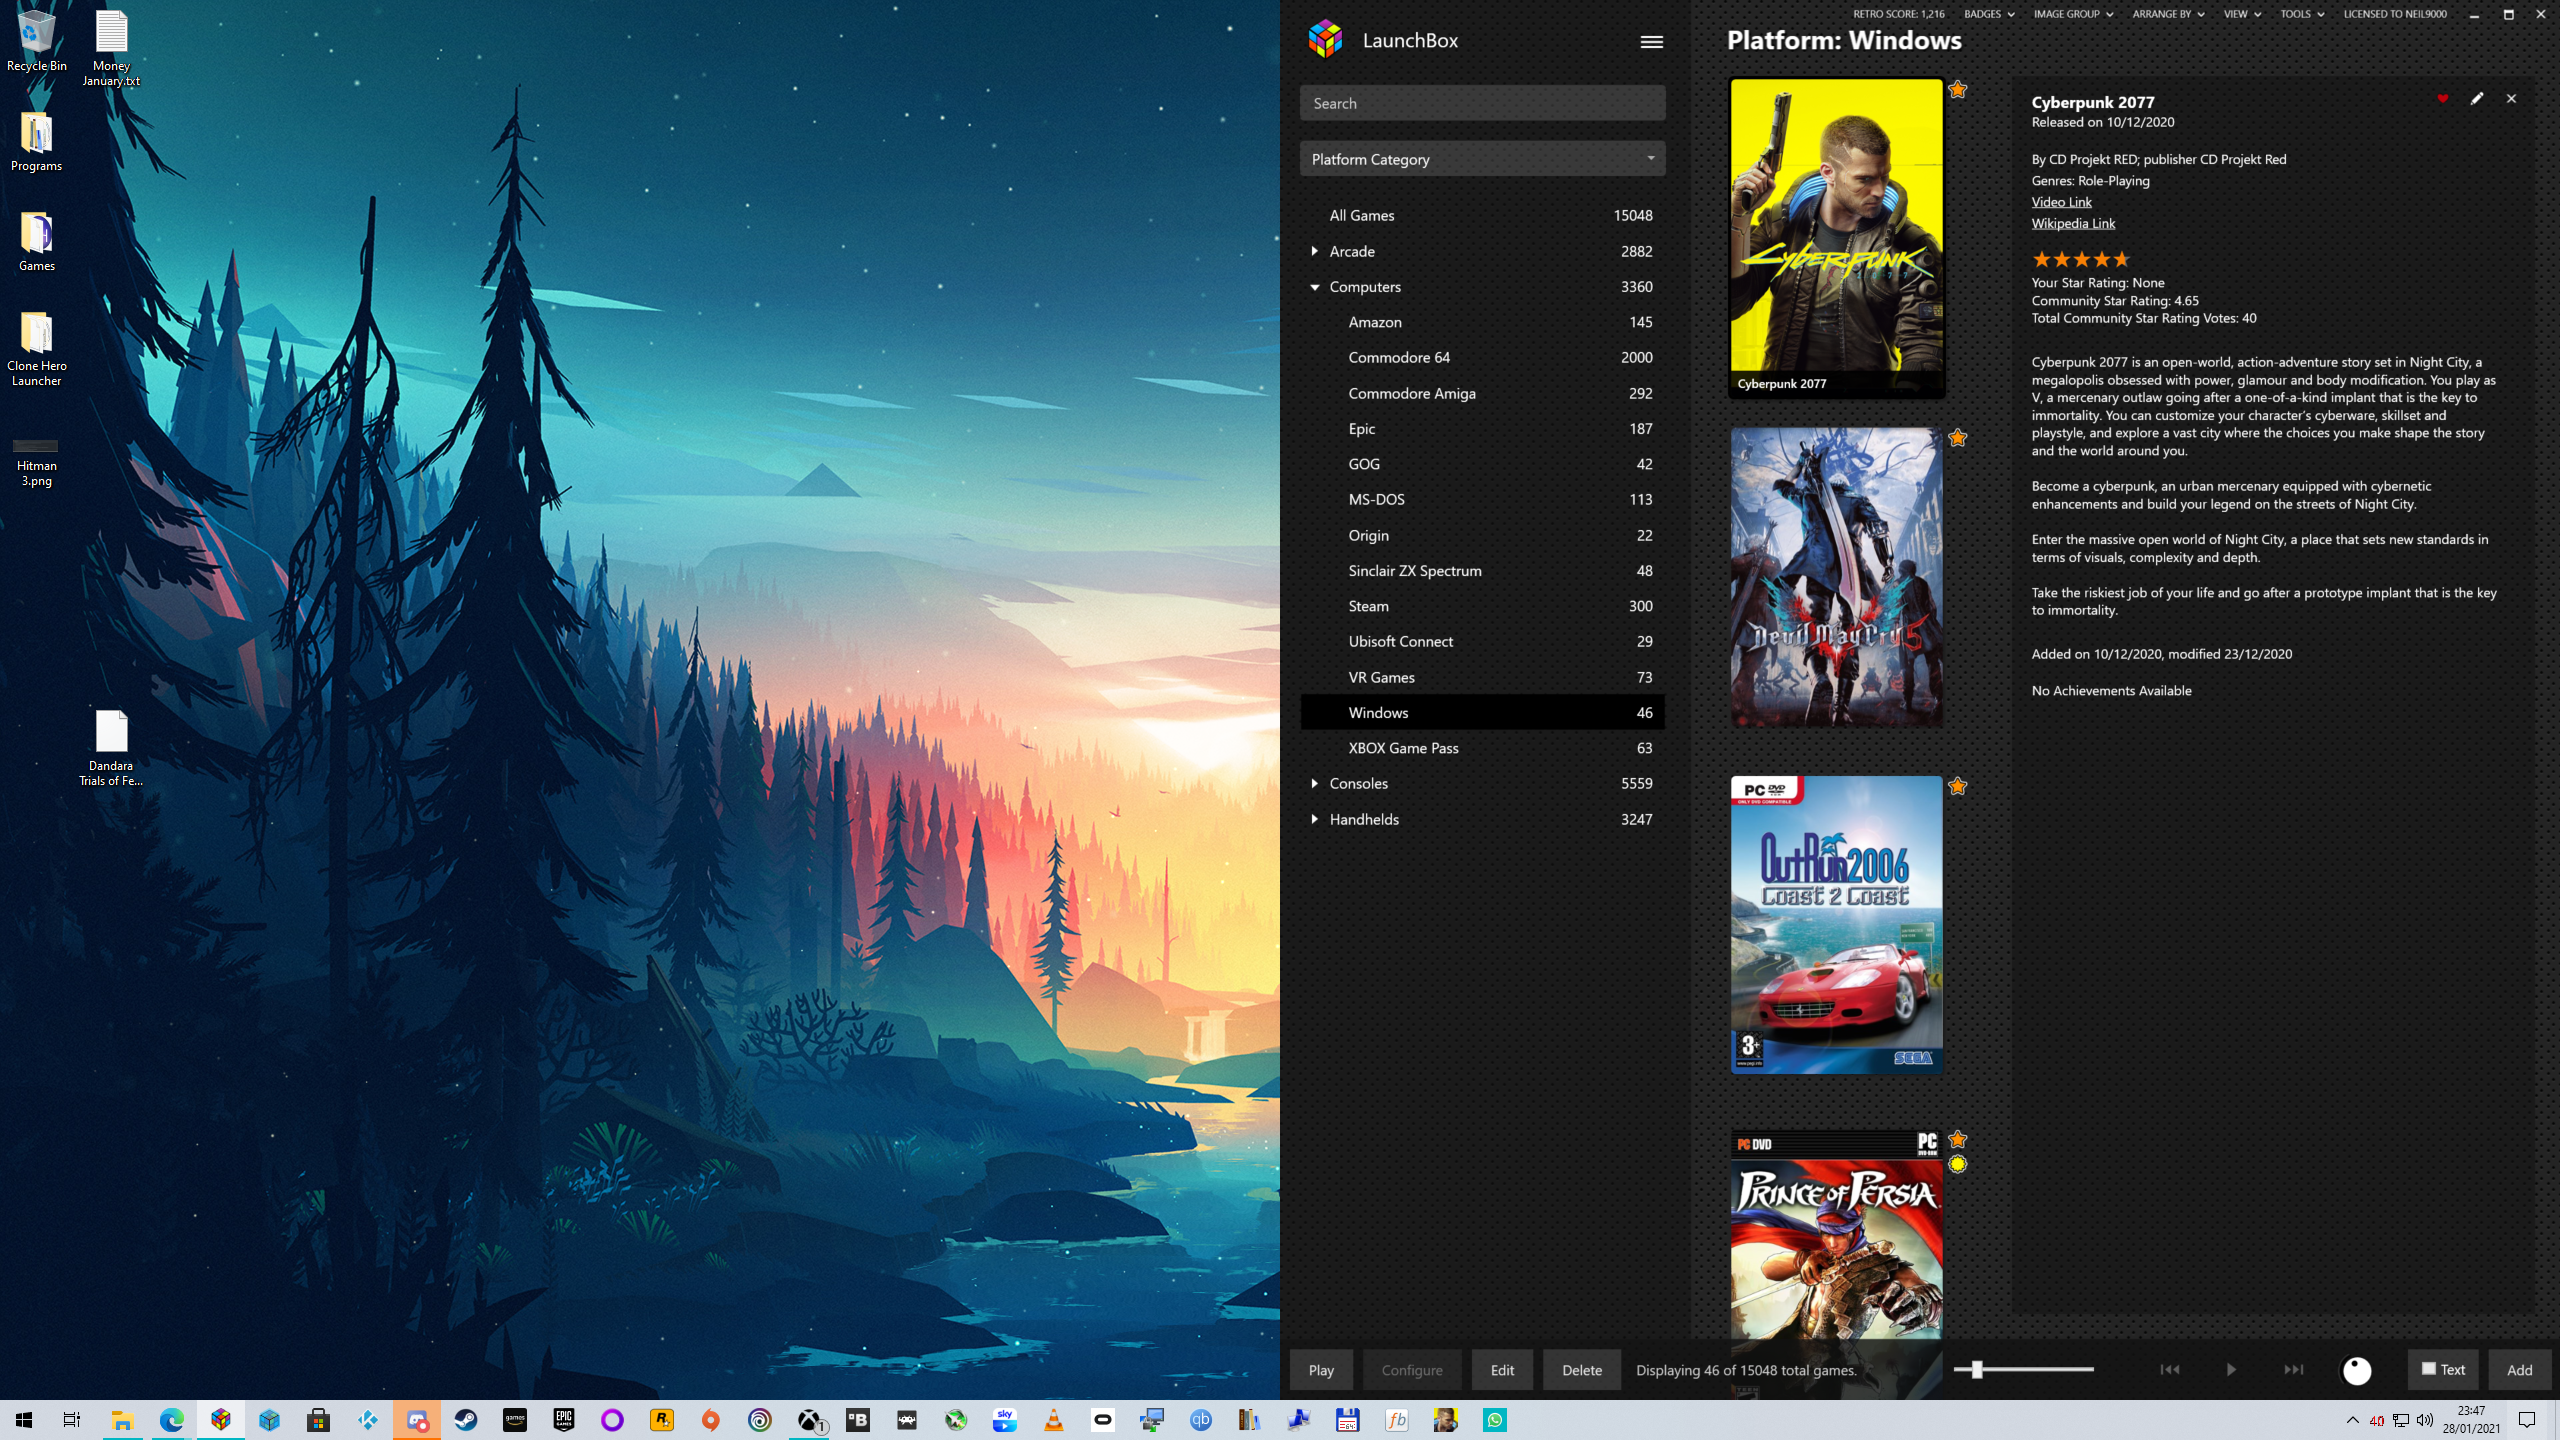Open Epic Games Launcher from the taskbar
Viewport: 2560px width, 1440px height.
tap(564, 1420)
